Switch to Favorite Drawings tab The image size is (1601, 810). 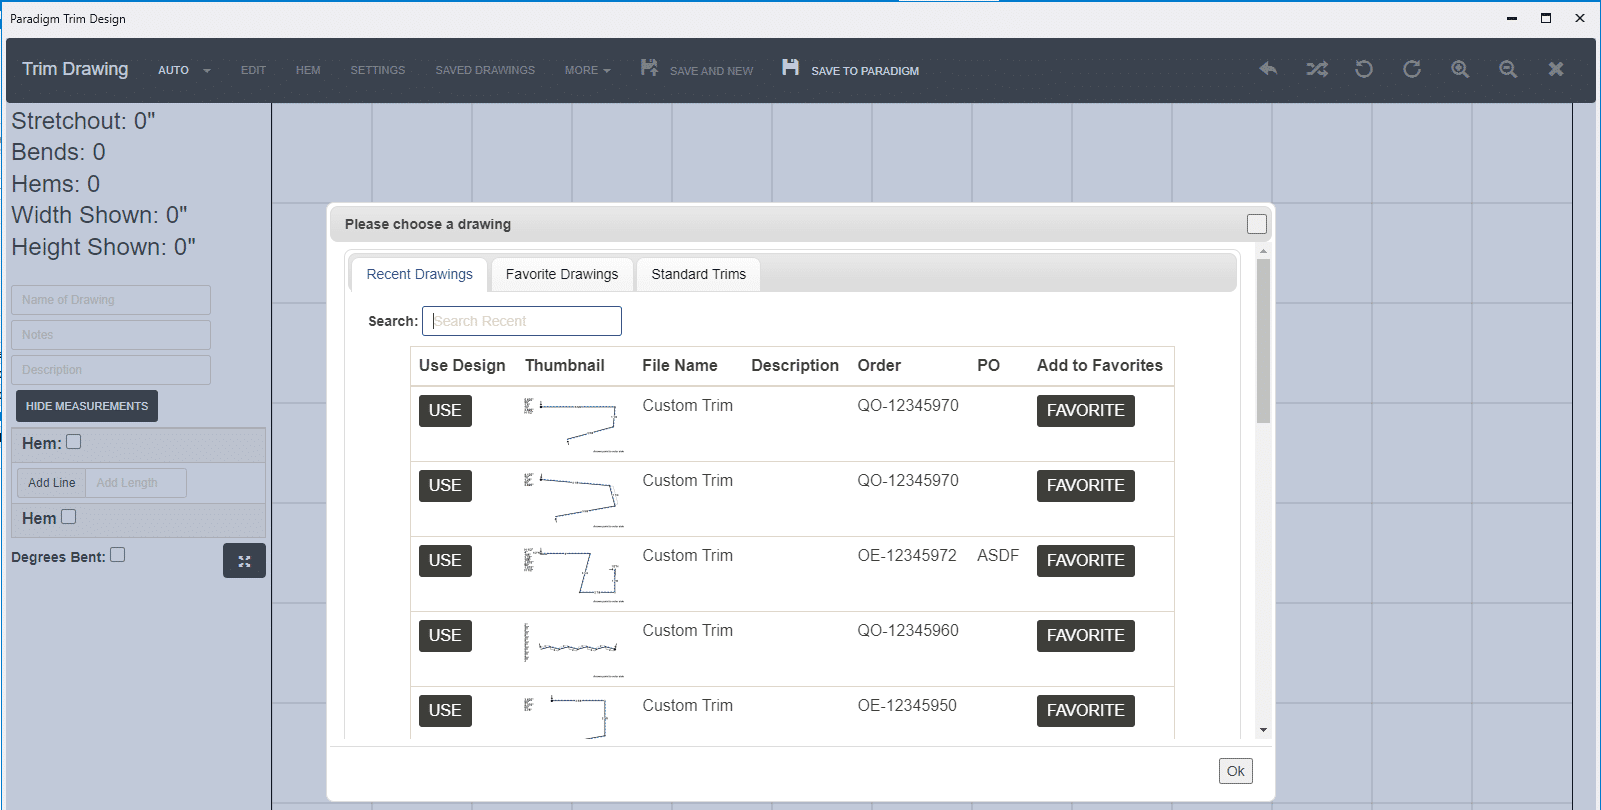pos(562,274)
